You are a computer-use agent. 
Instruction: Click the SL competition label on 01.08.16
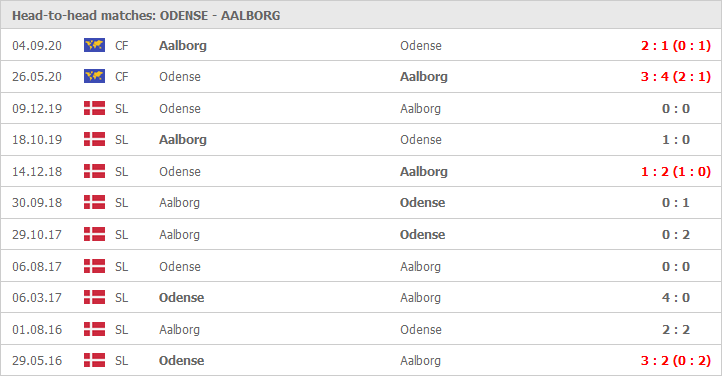[122, 330]
